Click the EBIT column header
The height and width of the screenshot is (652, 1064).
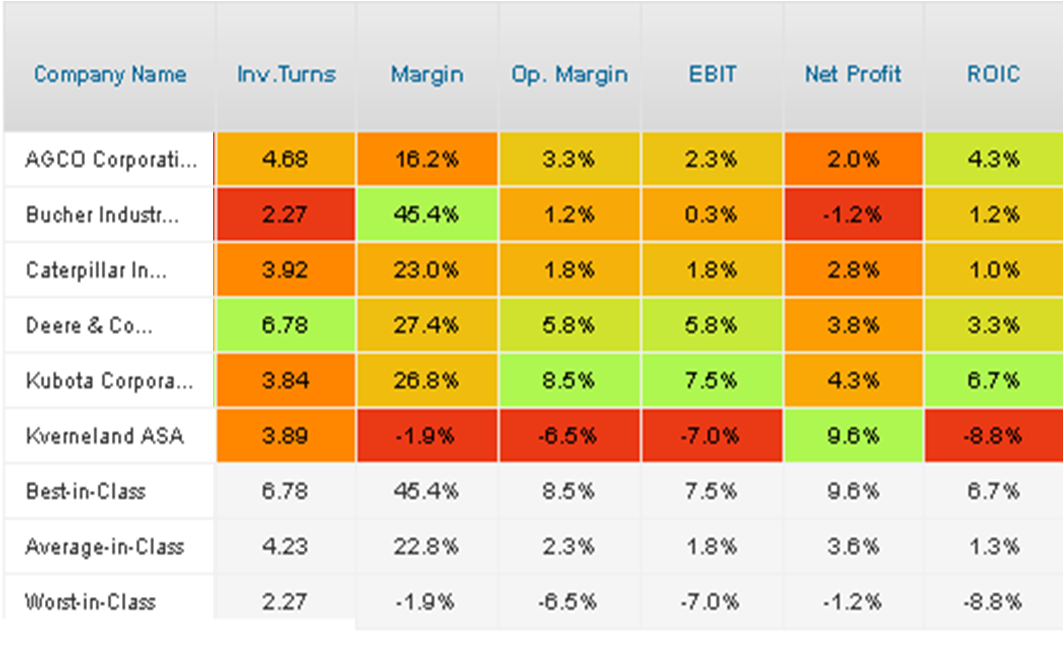[713, 74]
